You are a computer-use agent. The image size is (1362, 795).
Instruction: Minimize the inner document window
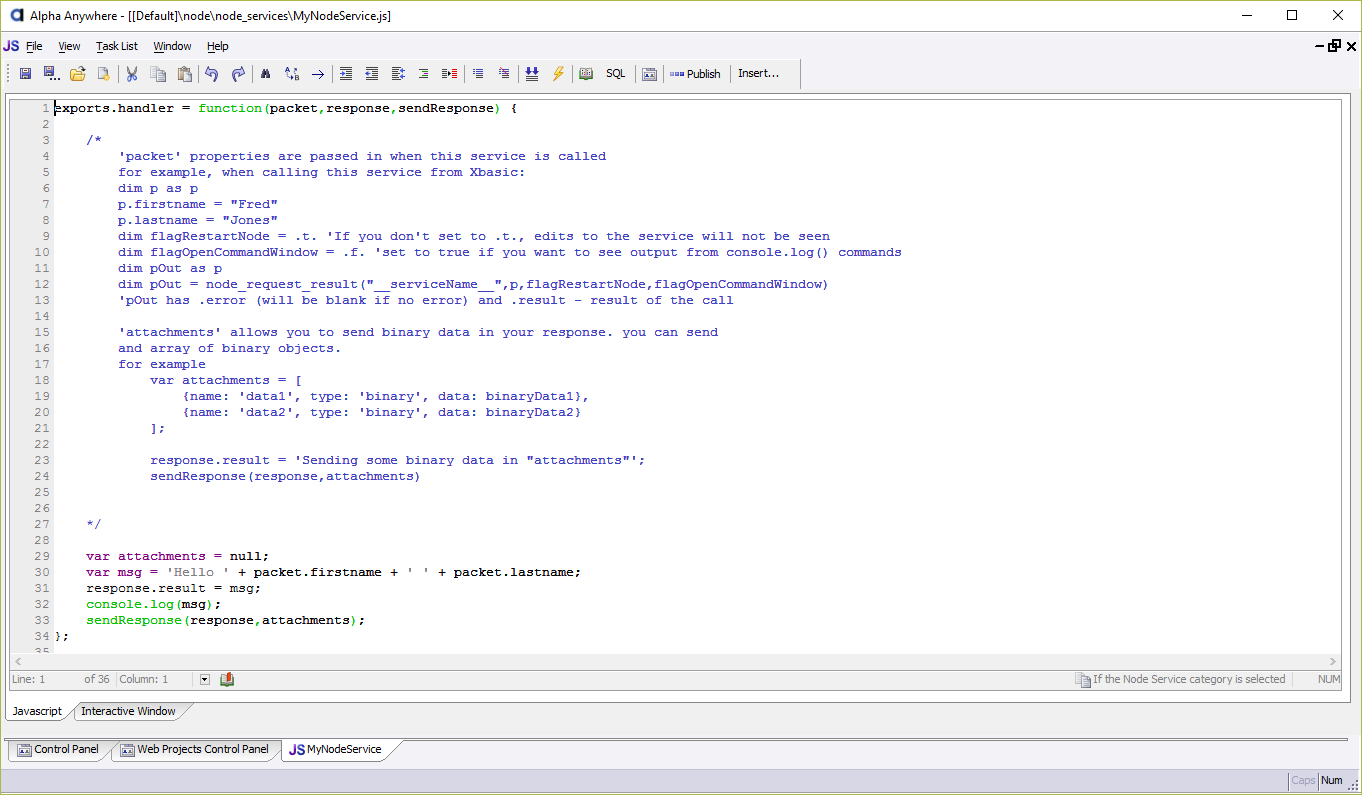coord(1318,46)
